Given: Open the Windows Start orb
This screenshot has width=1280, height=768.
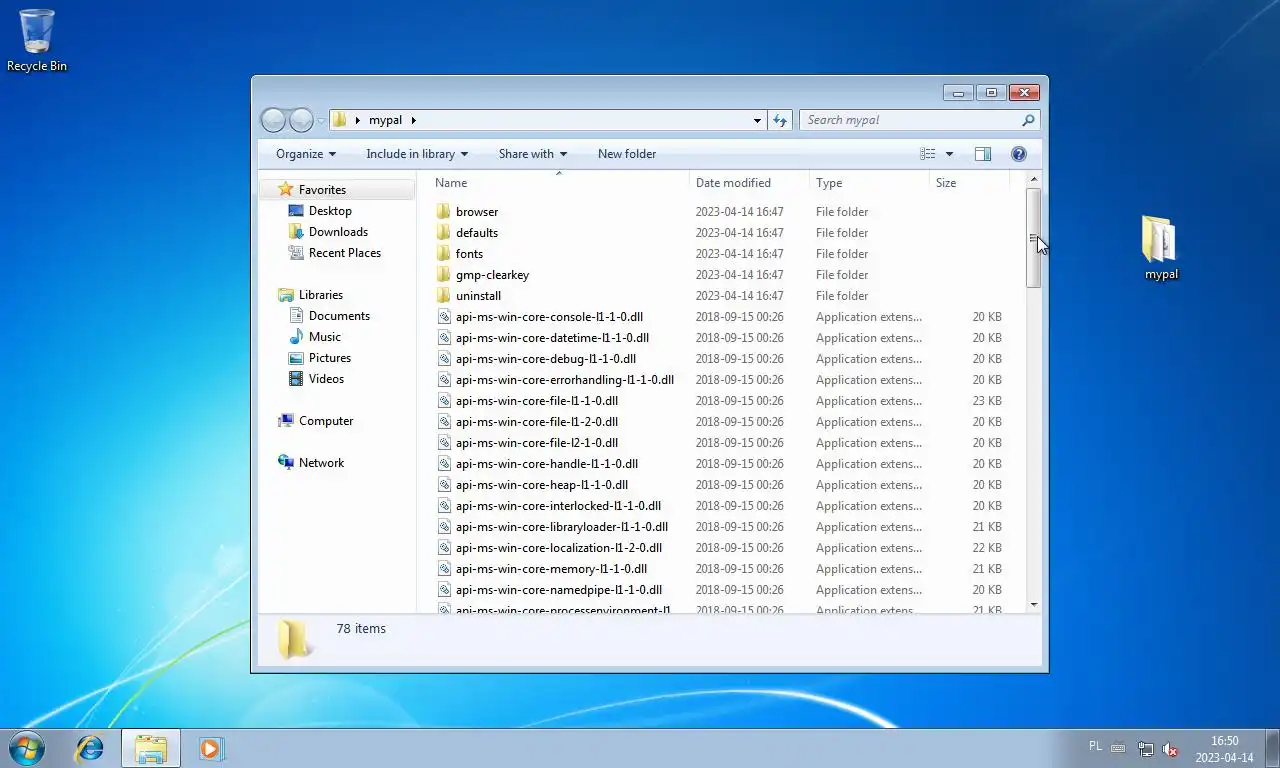Looking at the screenshot, I should click(27, 748).
